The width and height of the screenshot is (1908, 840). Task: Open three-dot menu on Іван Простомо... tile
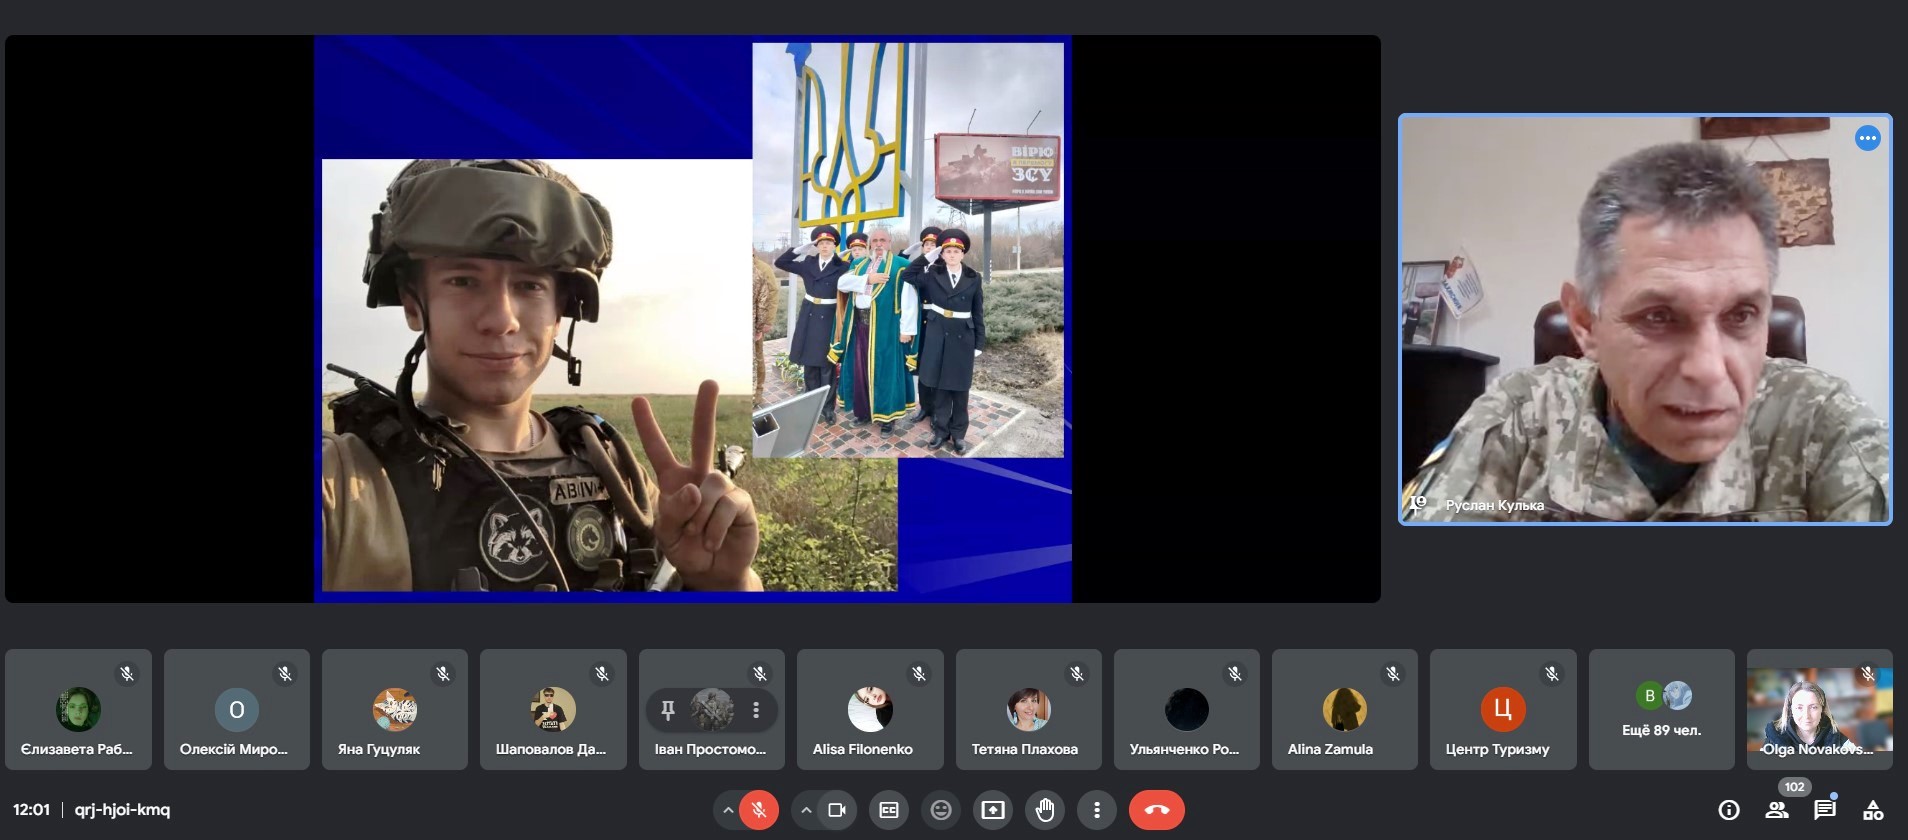pos(756,710)
